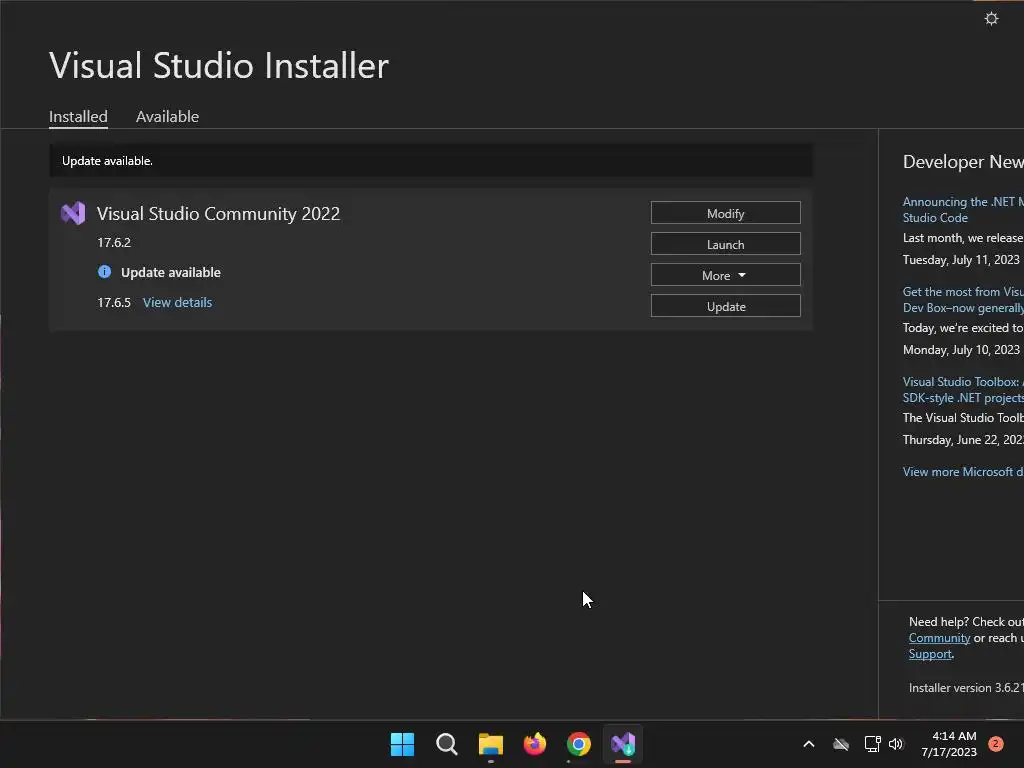Open the clock and date flyout
The height and width of the screenshot is (768, 1024).
click(x=949, y=744)
